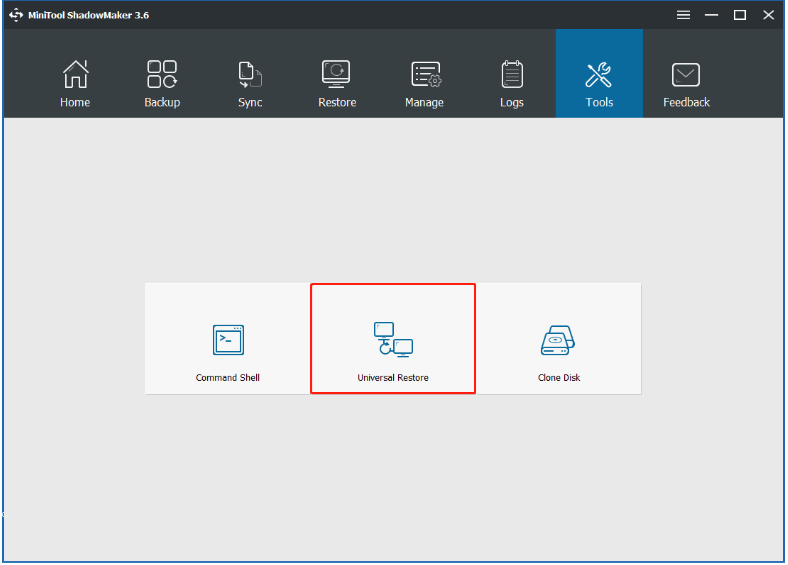
Task: Open the Feedback tab
Action: coord(686,83)
